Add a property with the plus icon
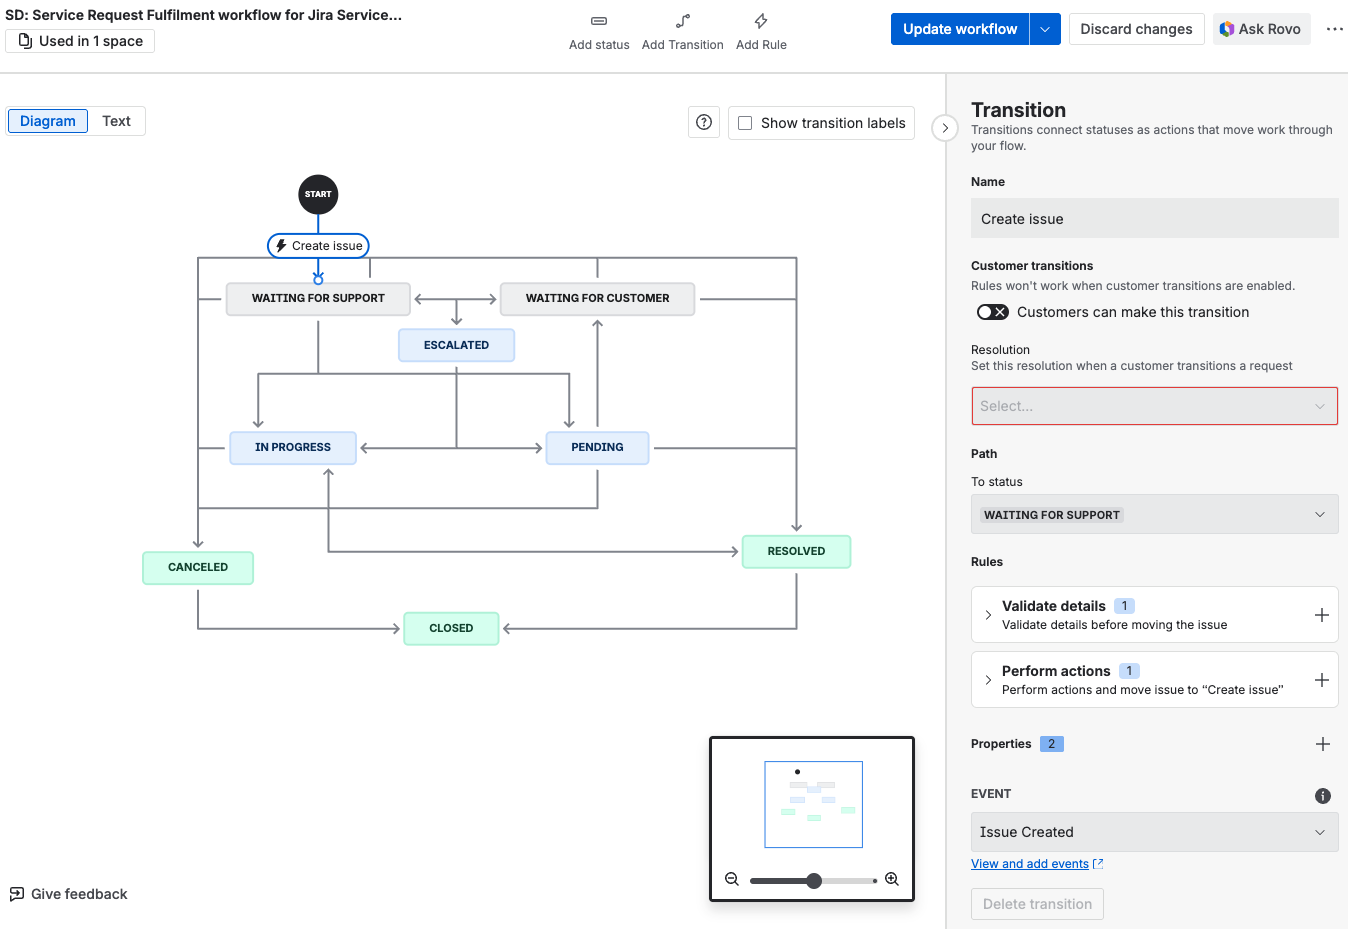This screenshot has height=929, width=1348. pos(1323,744)
